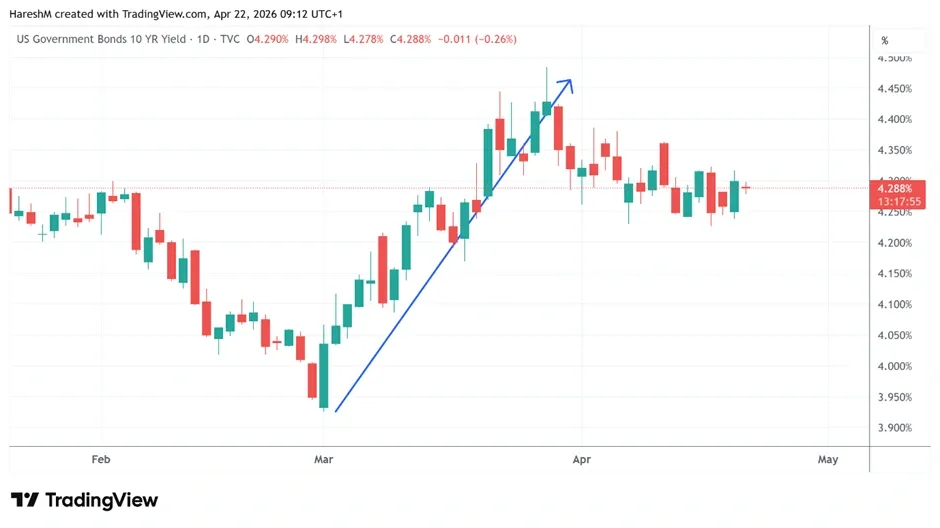The height and width of the screenshot is (528, 940).
Task: Click the TradingView wordmark text
Action: (101, 500)
